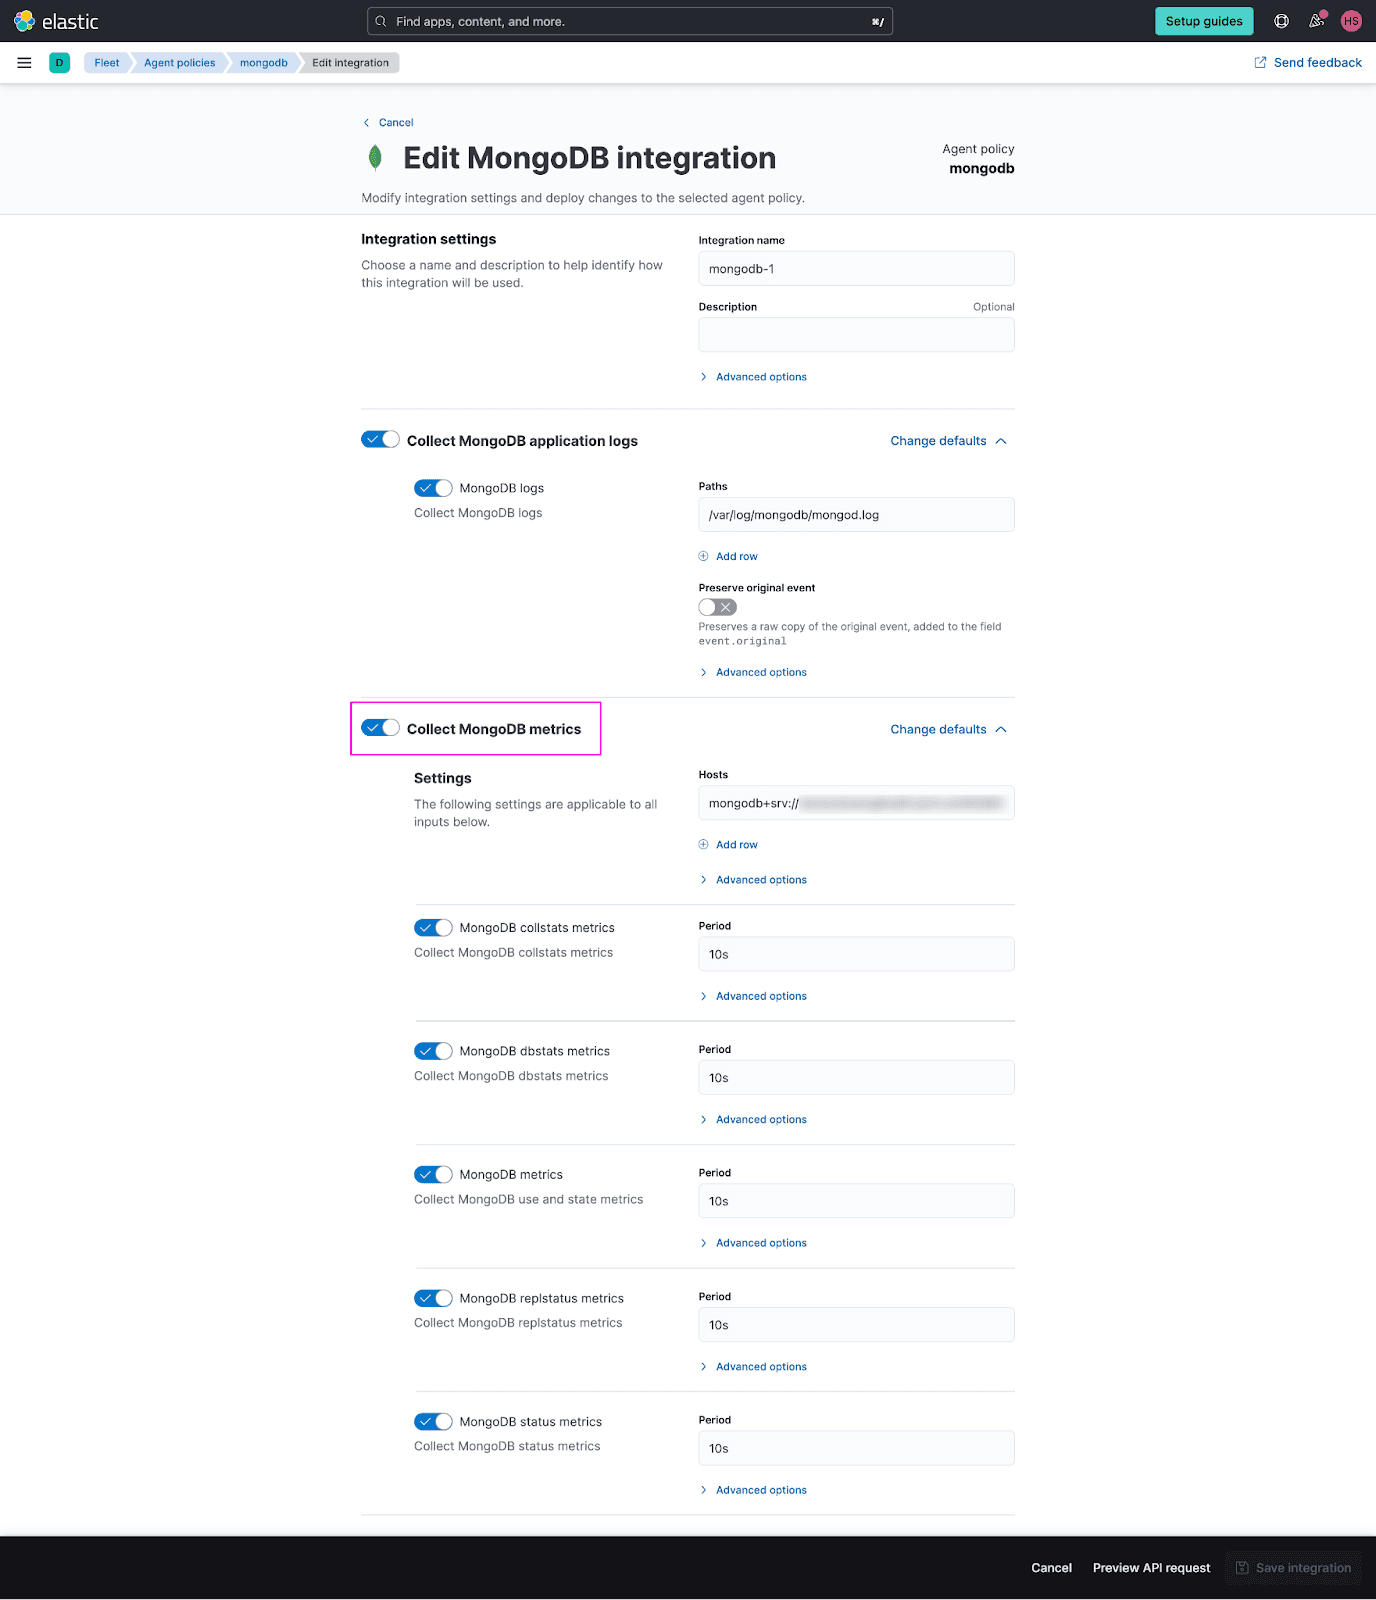Click the HS user avatar
The height and width of the screenshot is (1600, 1376).
1351,21
